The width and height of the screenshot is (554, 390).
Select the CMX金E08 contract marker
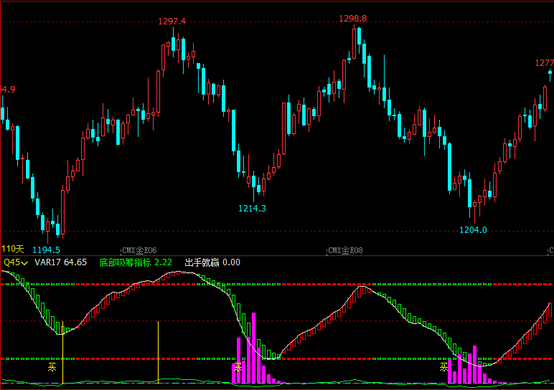coord(345,250)
